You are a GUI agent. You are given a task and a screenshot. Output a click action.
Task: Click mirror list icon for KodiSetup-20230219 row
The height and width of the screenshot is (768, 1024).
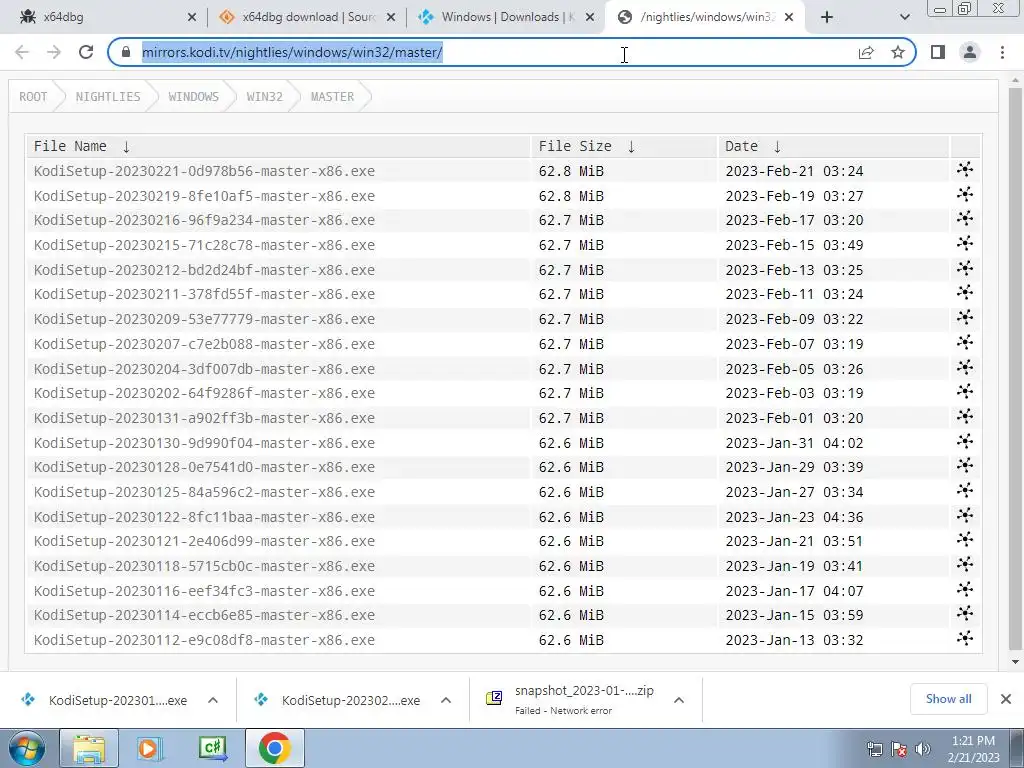tap(965, 195)
